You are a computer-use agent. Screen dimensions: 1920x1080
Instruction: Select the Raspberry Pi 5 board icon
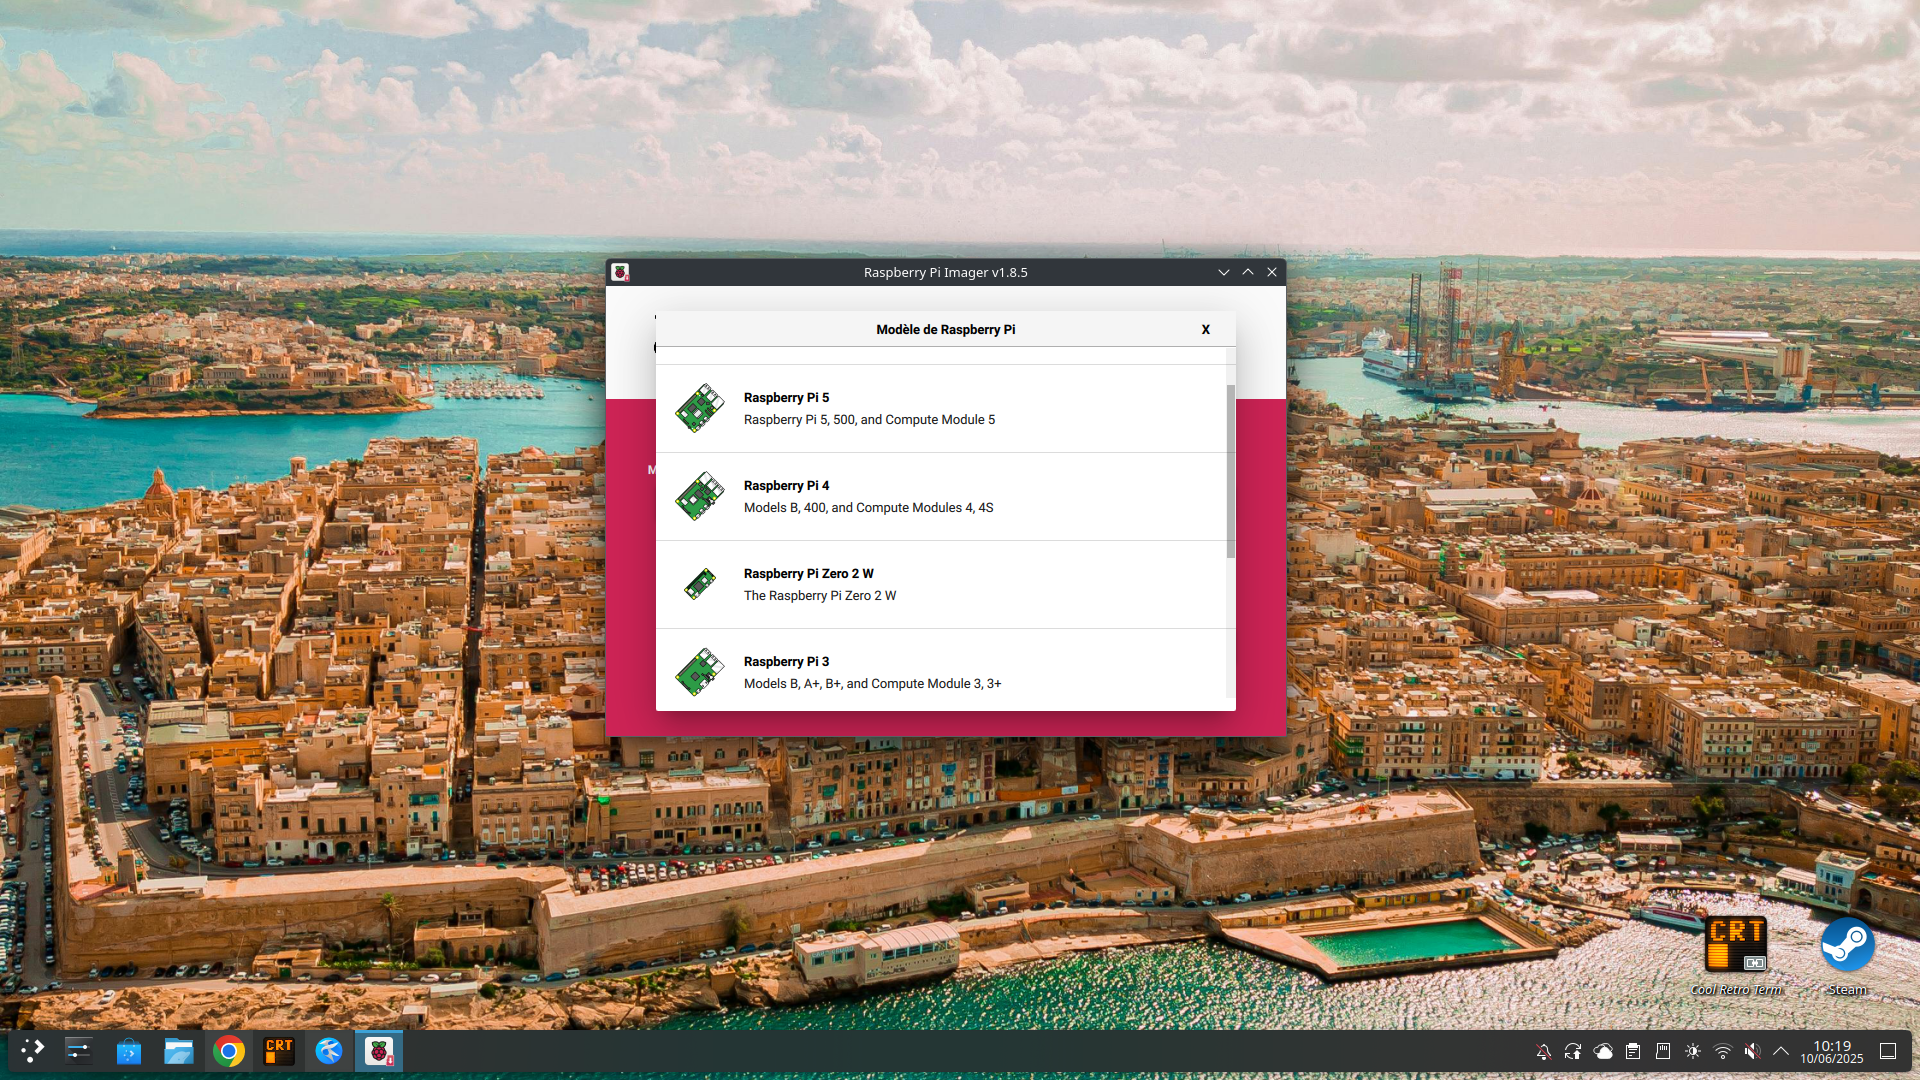point(700,408)
